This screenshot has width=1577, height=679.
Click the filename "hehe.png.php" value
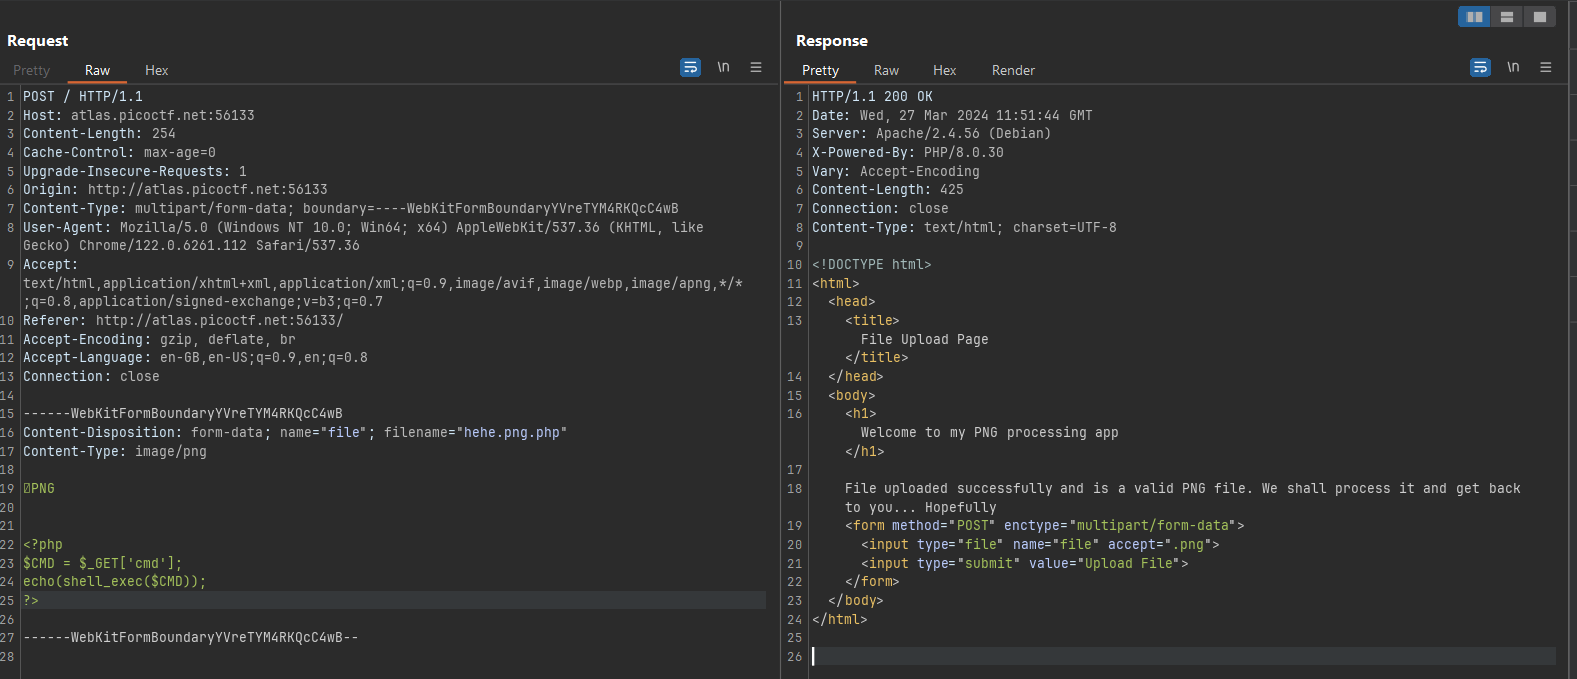click(511, 433)
